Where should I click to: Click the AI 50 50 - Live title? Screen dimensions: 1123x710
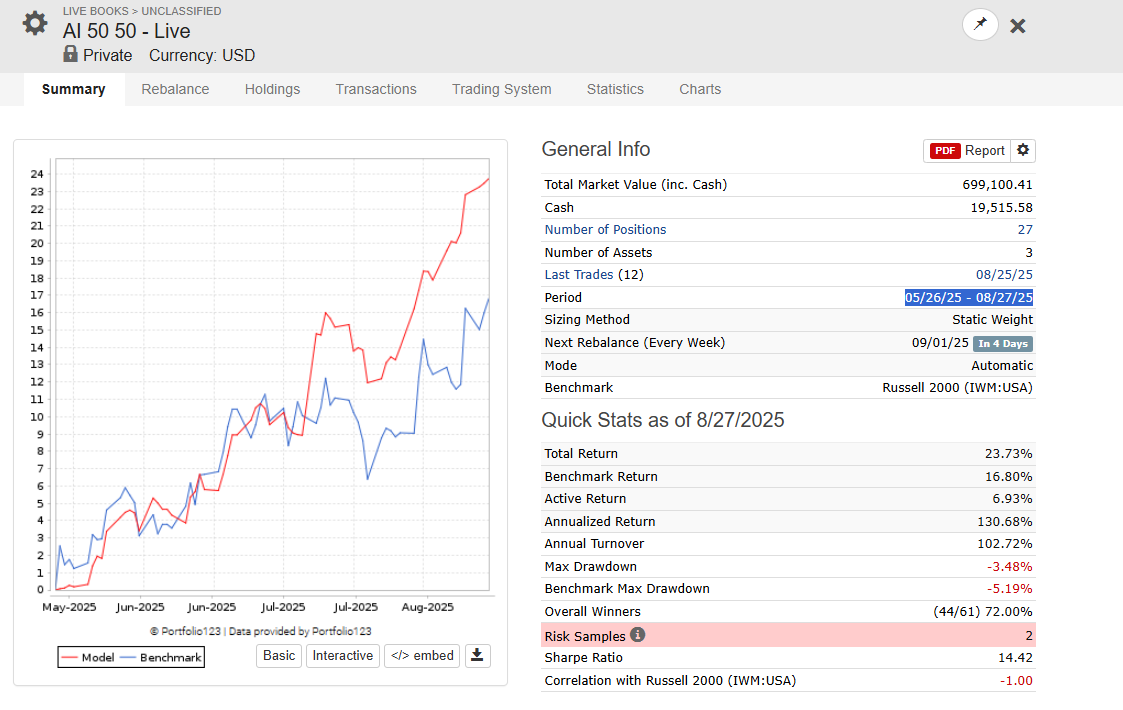127,31
